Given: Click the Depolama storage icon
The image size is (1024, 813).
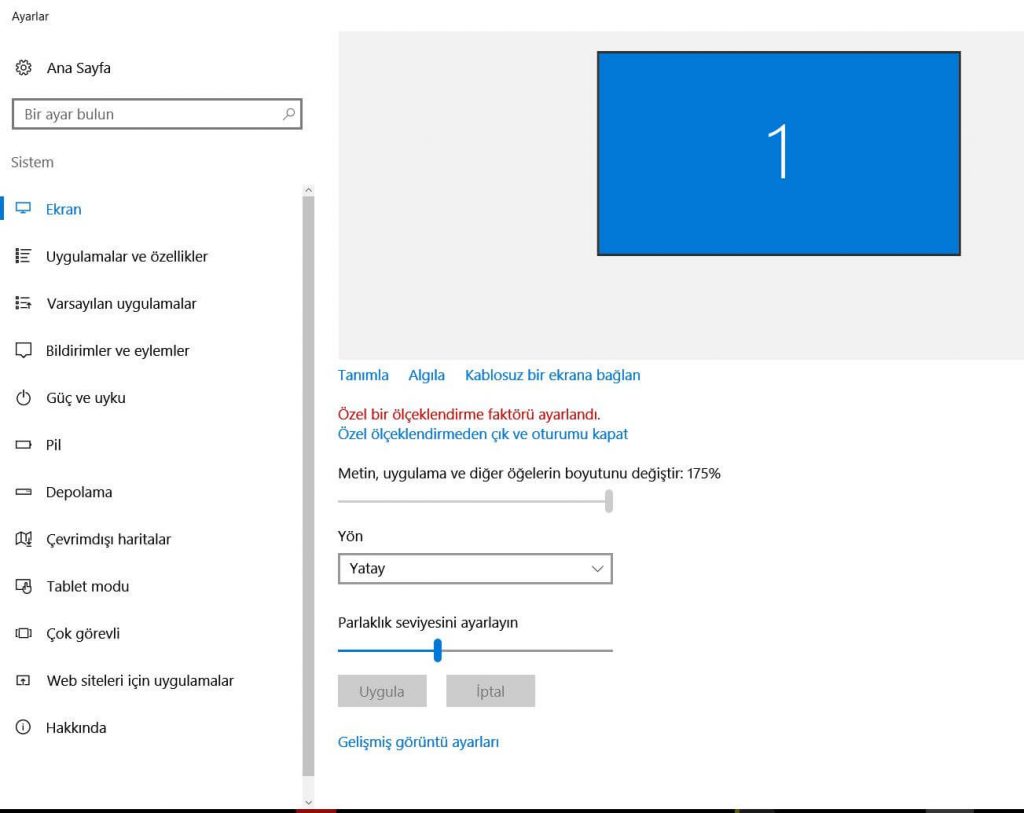Looking at the screenshot, I should click(x=24, y=492).
